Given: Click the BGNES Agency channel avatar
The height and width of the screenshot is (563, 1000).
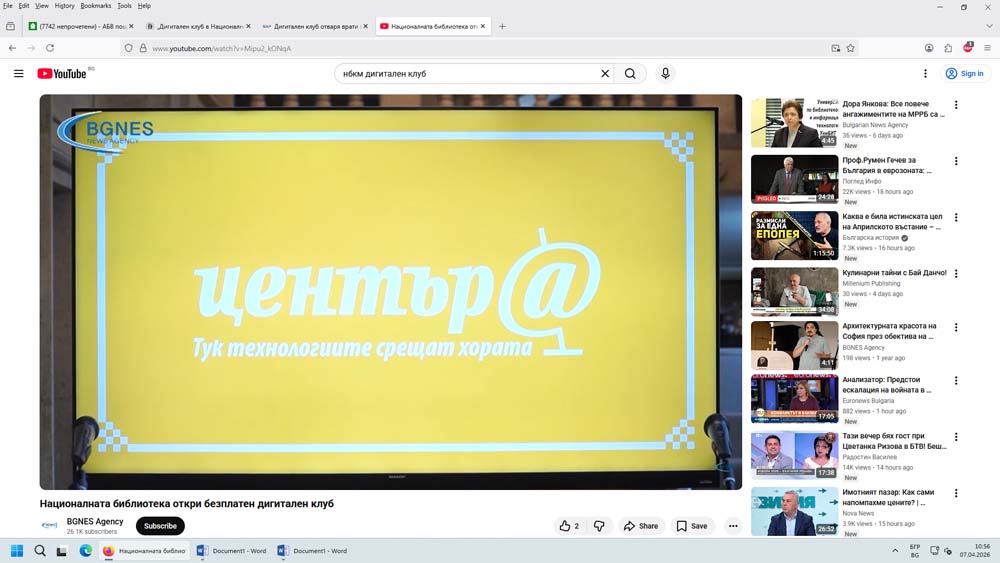Looking at the screenshot, I should tap(49, 525).
